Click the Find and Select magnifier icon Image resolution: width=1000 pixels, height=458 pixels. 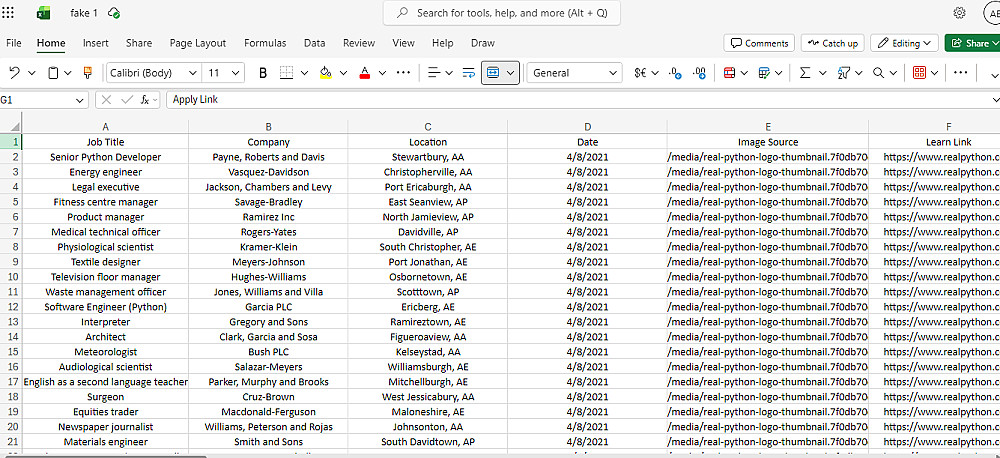878,73
